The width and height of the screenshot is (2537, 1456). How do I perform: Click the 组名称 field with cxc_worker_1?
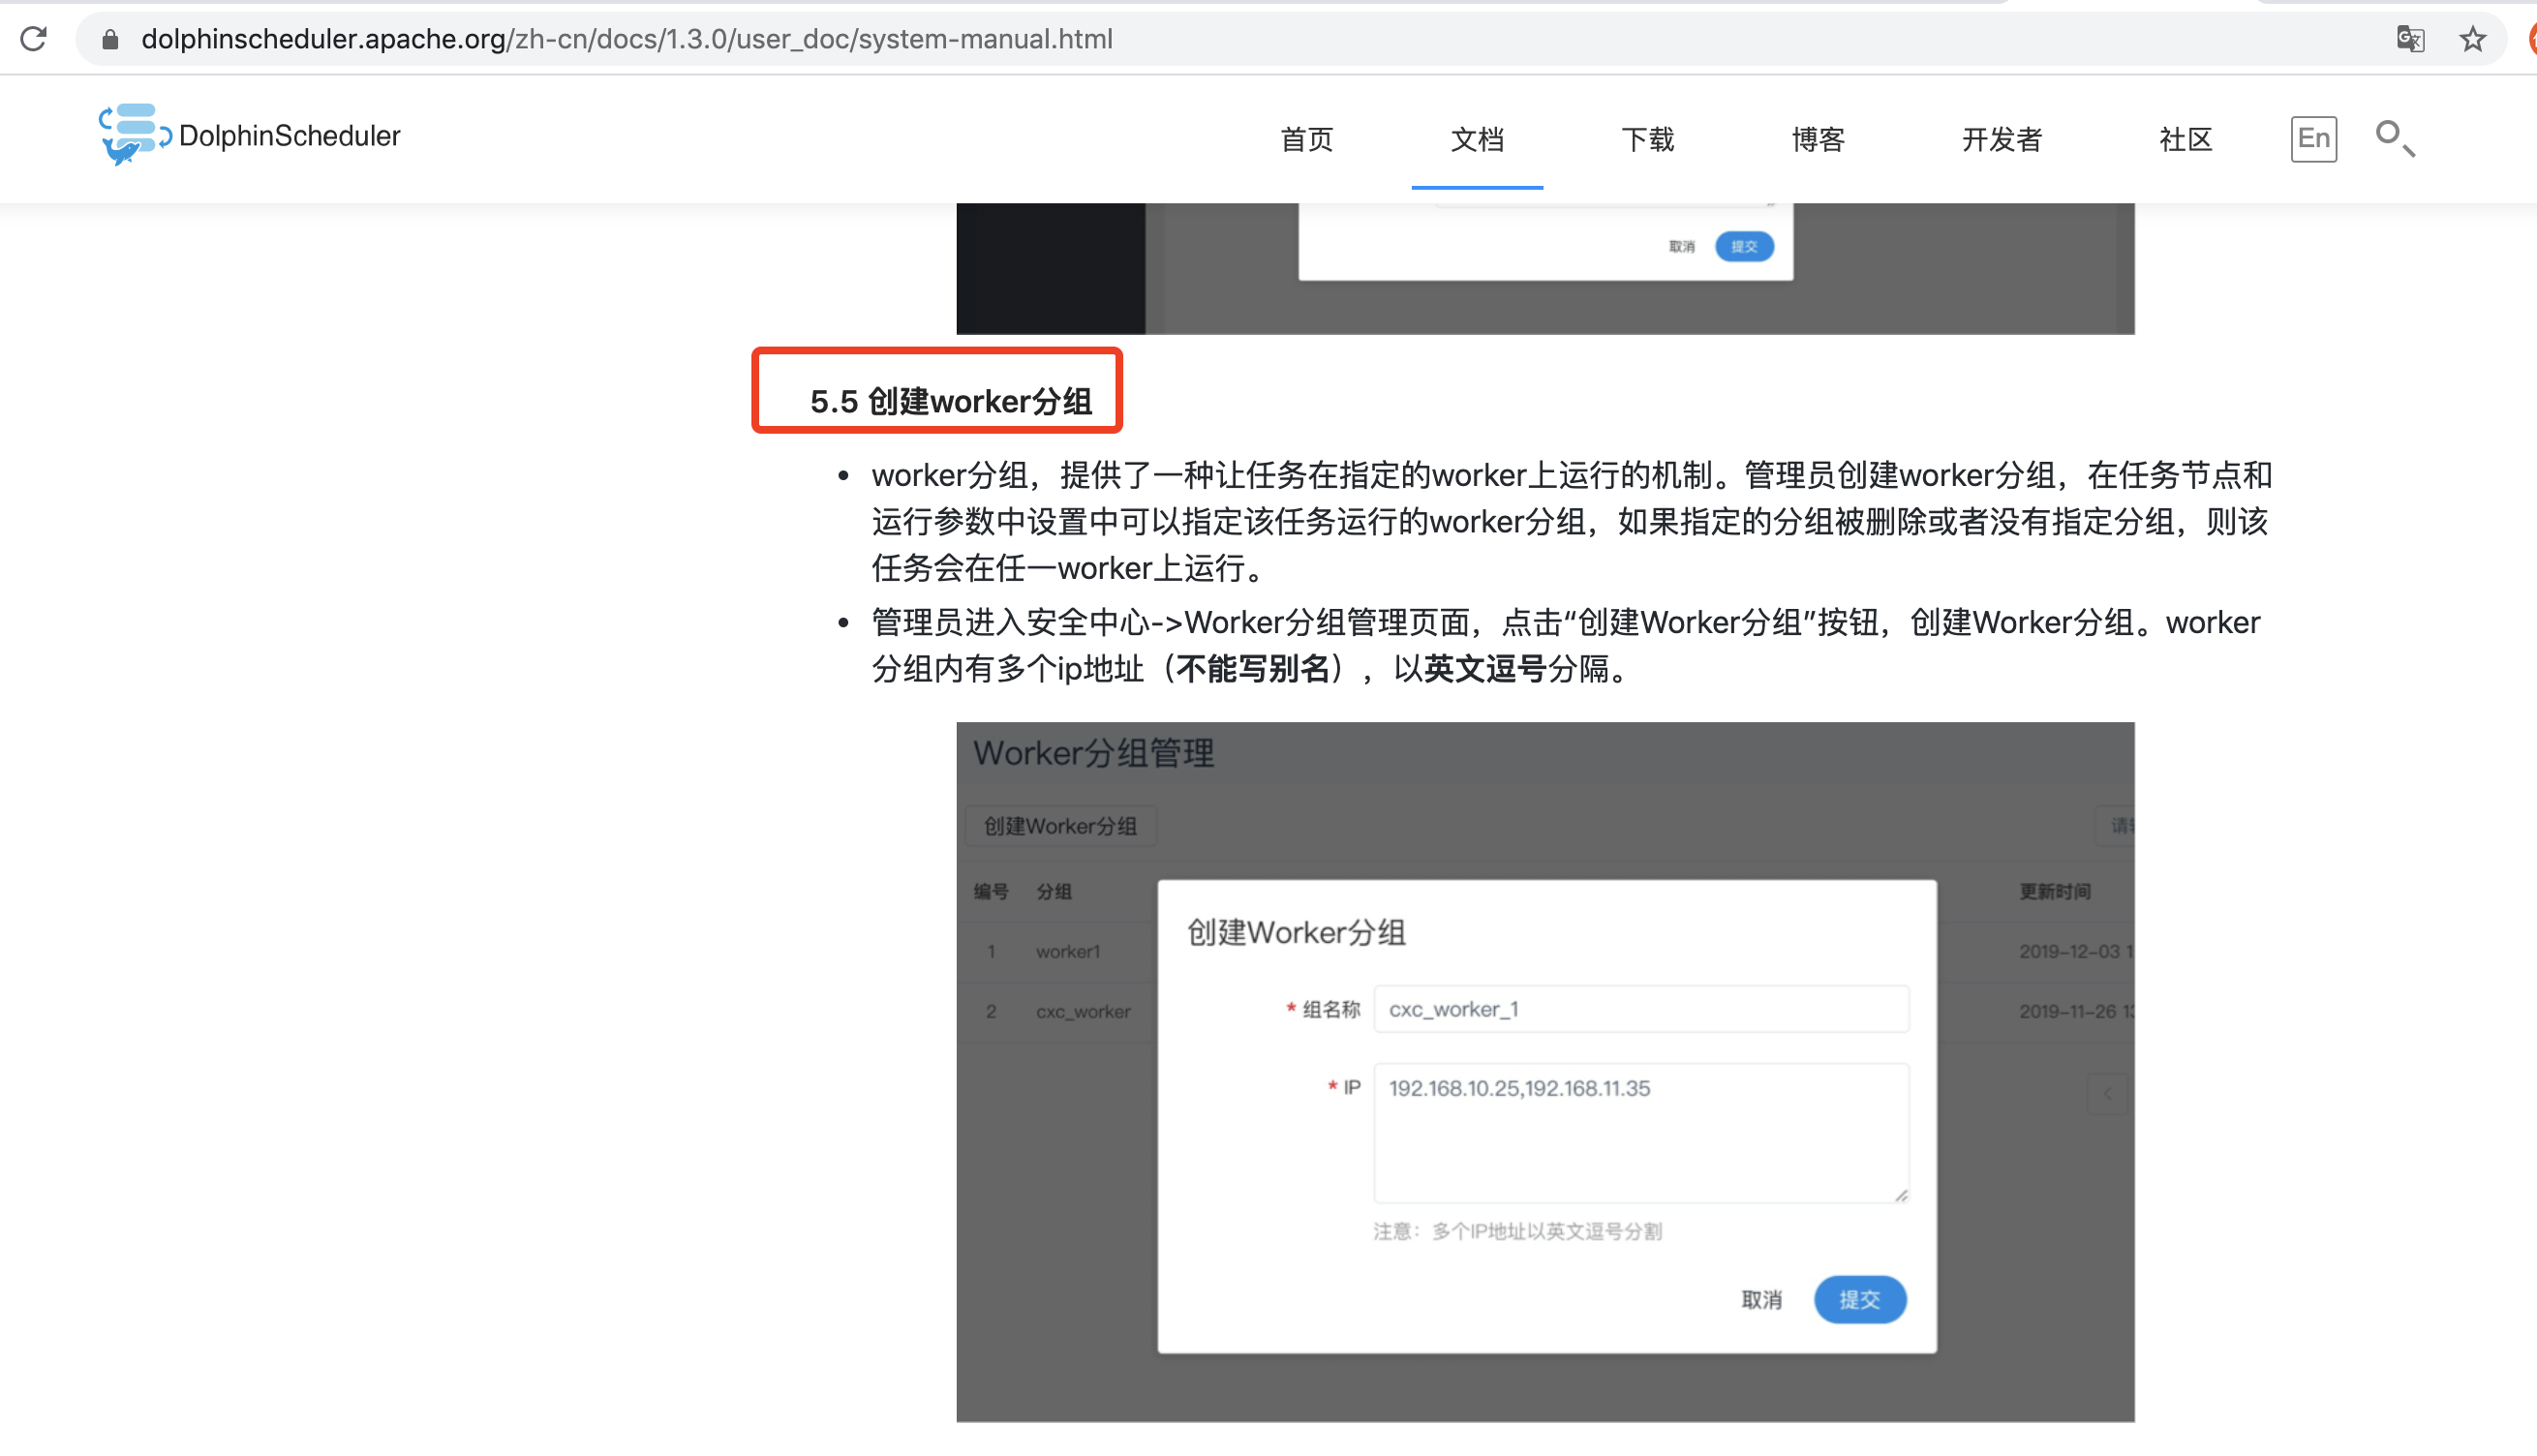[x=1640, y=1009]
